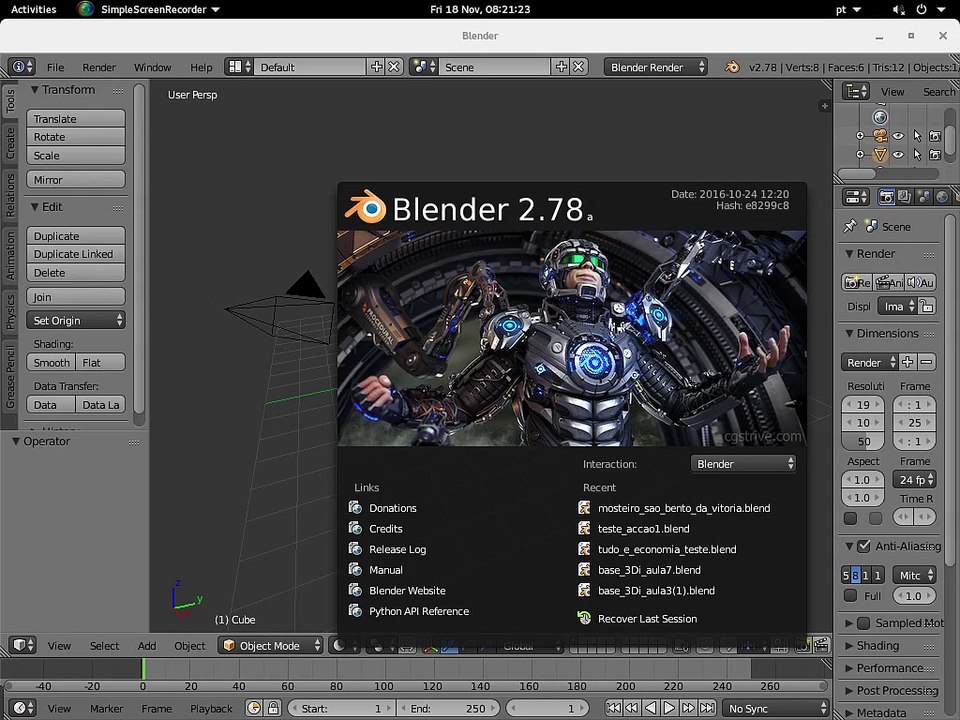This screenshot has height=720, width=960.
Task: Play animation forward in timeline
Action: pos(669,708)
